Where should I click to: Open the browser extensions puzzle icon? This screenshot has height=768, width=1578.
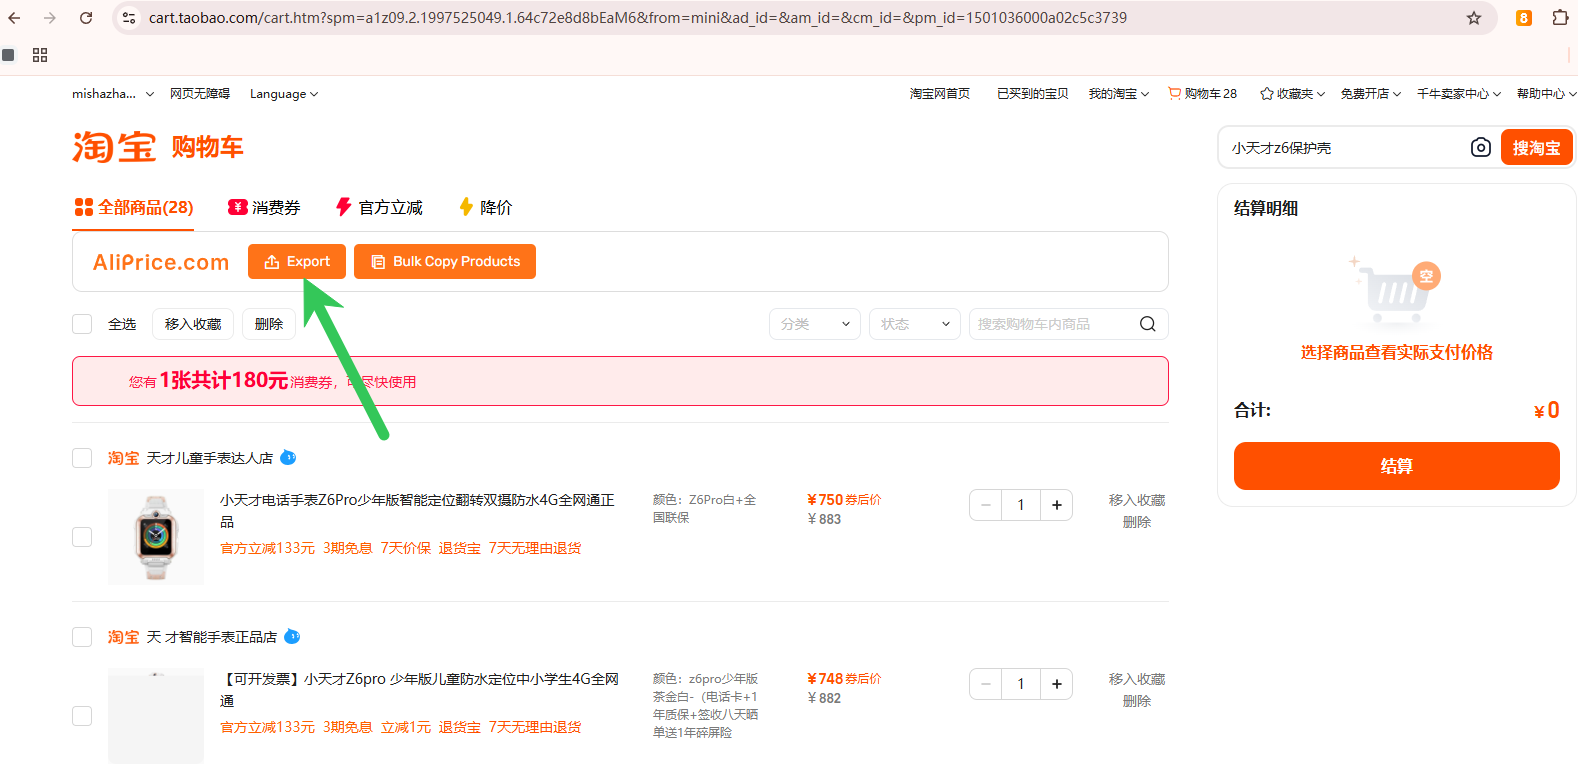coord(1559,18)
